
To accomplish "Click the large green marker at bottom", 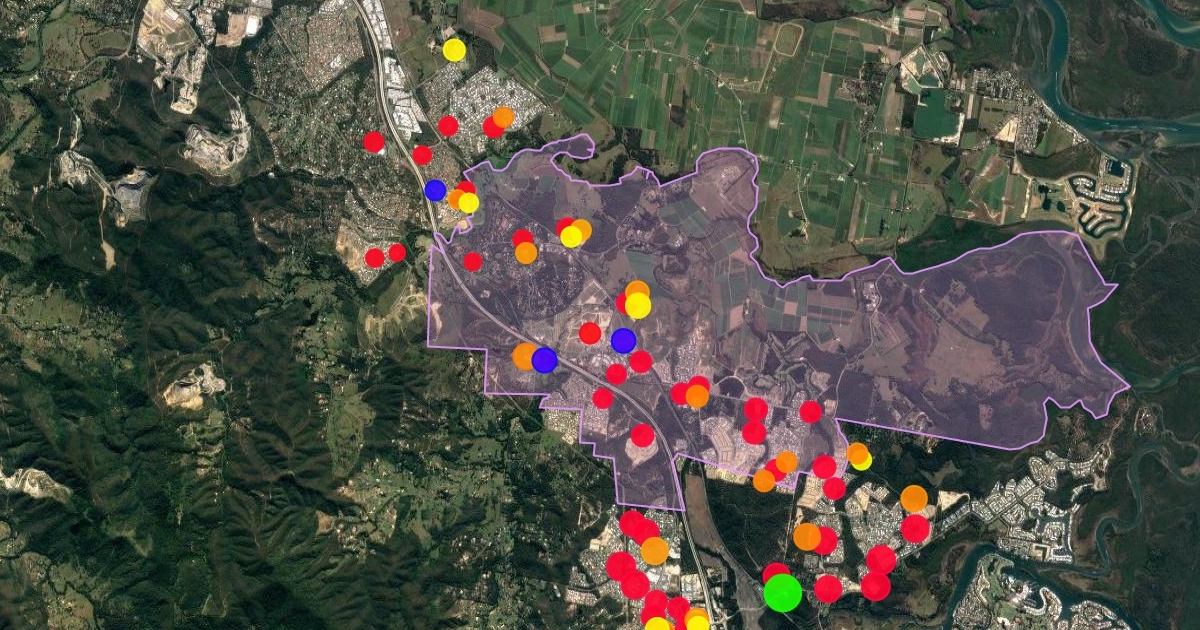I will pyautogui.click(x=782, y=592).
